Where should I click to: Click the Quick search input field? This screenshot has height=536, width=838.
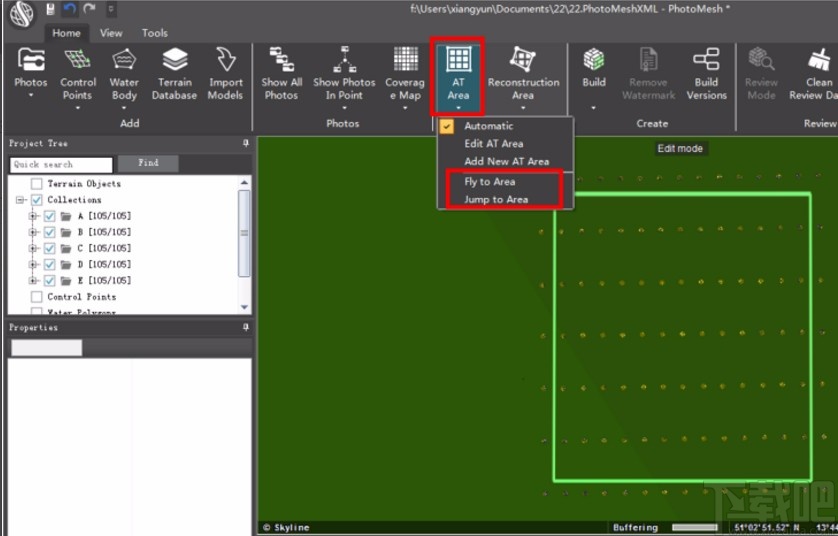(x=61, y=165)
